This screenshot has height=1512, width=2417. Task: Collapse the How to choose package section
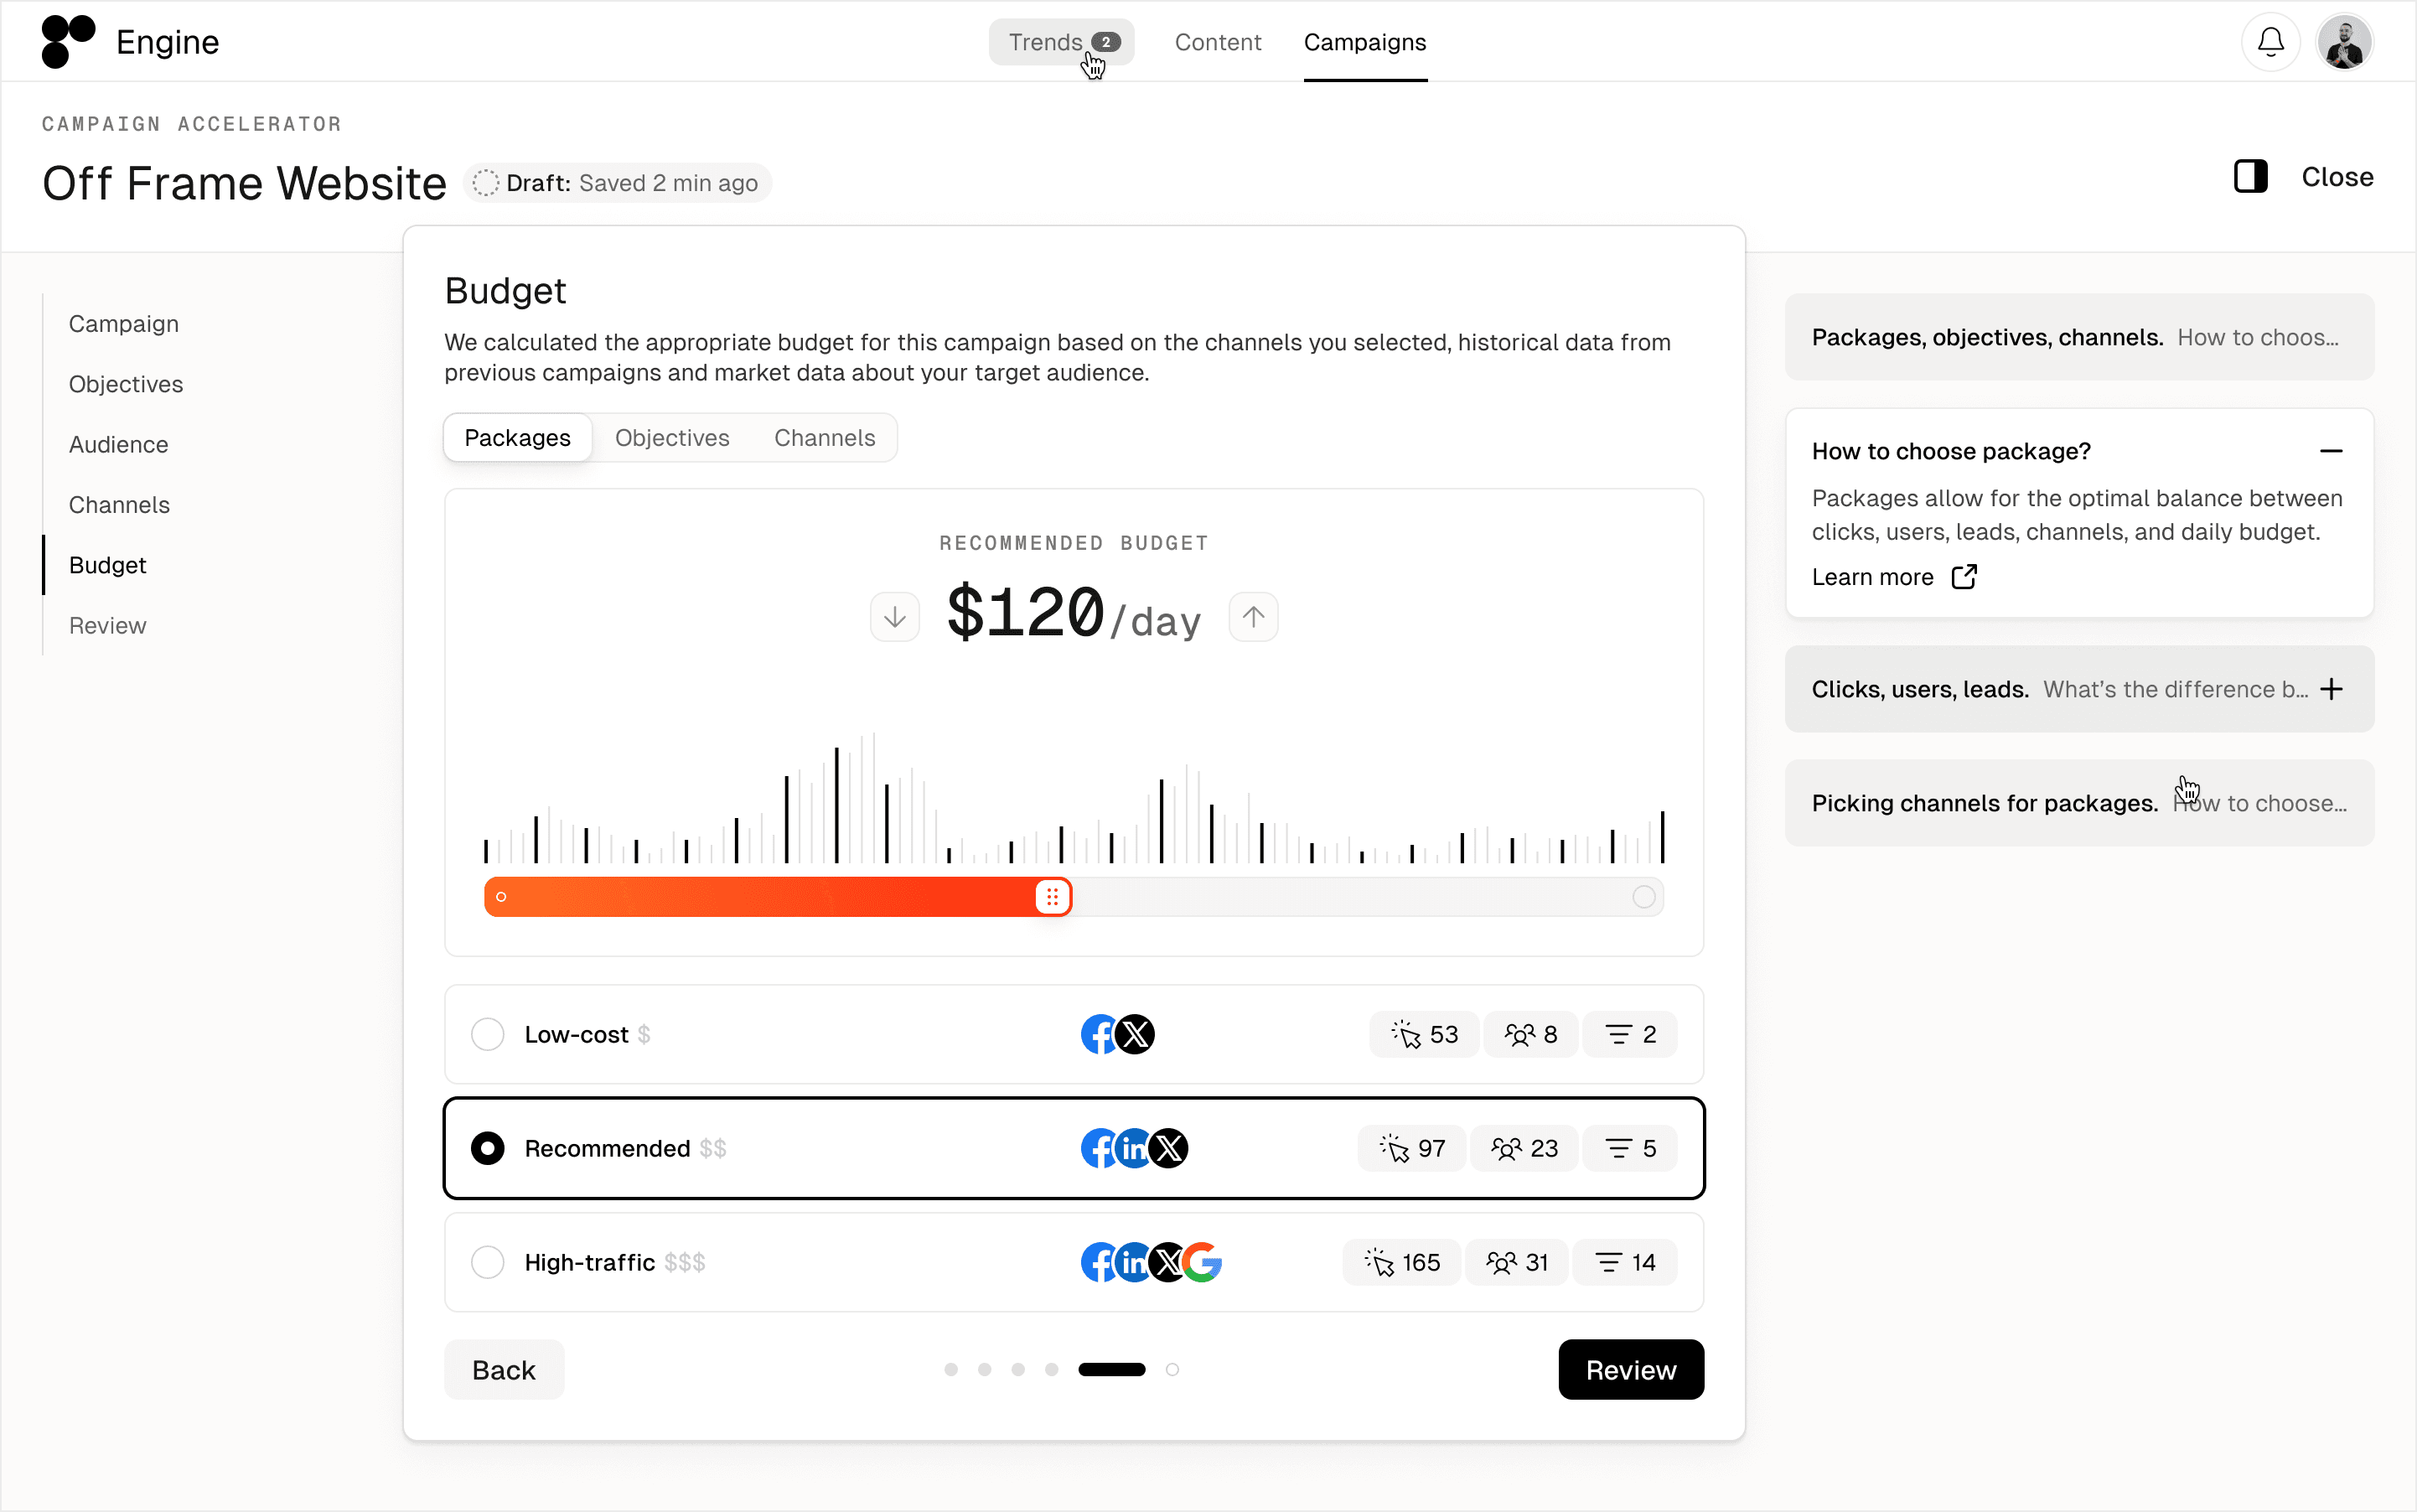[x=2331, y=451]
